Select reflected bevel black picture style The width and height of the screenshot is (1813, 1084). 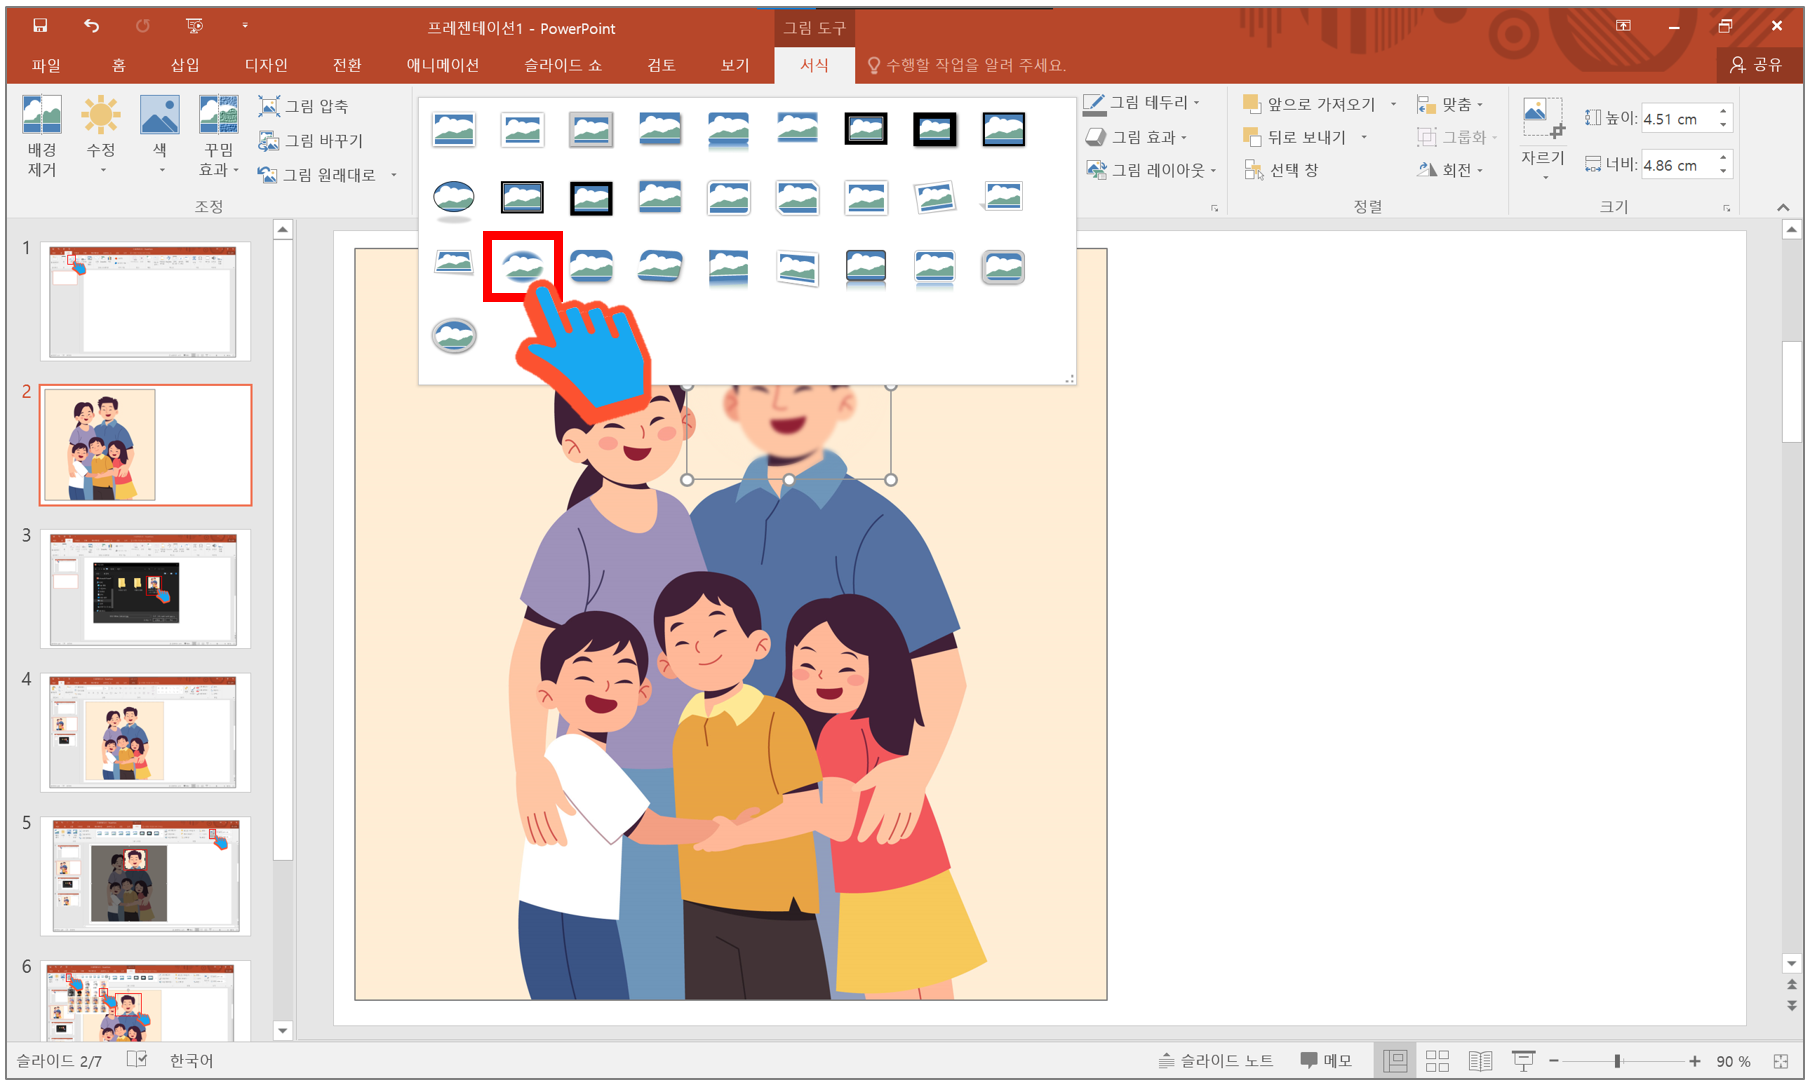coord(866,267)
